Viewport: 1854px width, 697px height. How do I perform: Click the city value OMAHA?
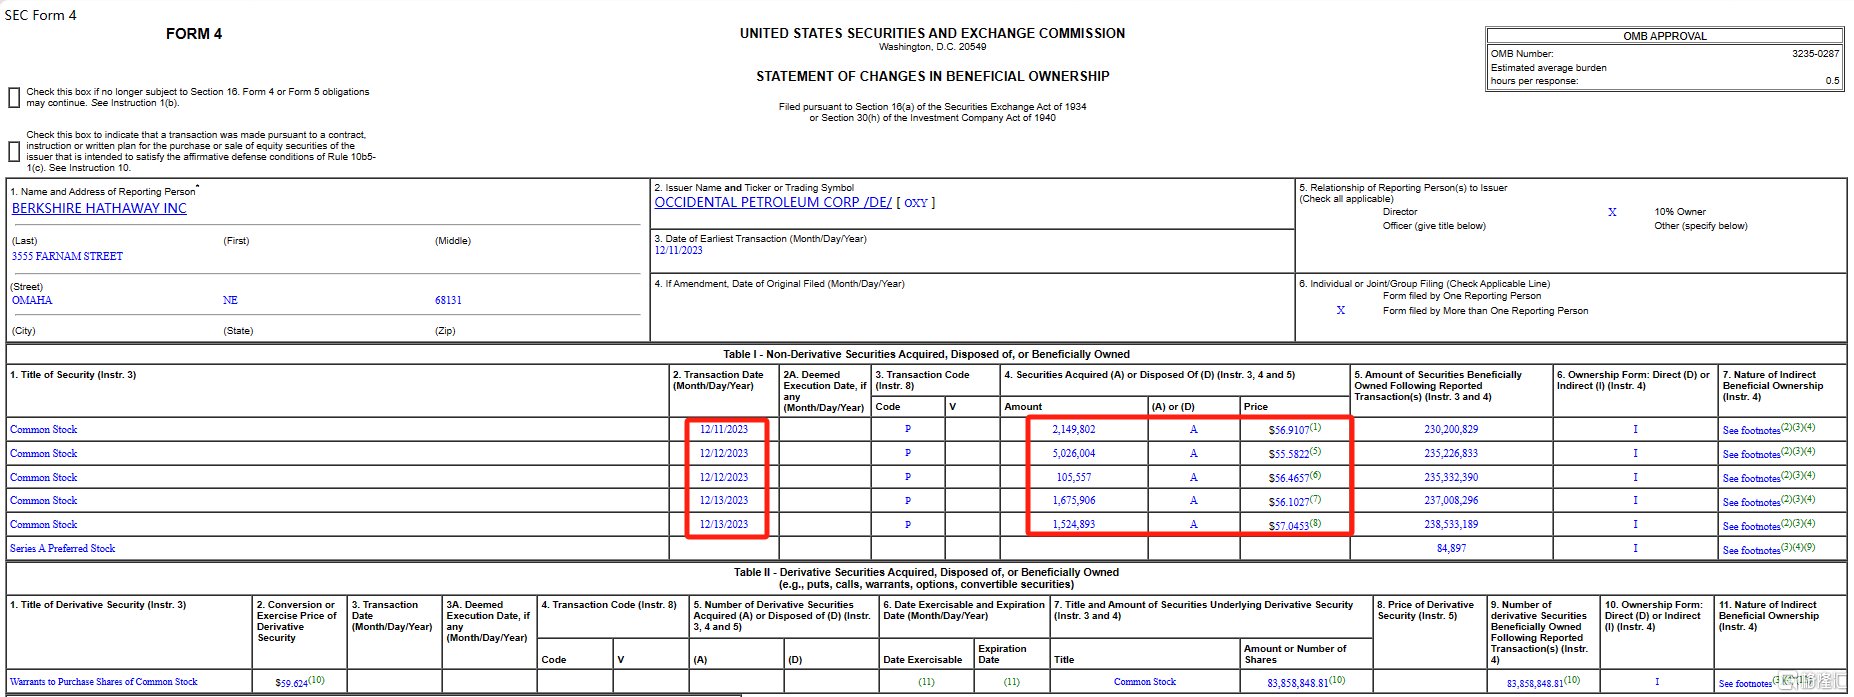click(32, 301)
